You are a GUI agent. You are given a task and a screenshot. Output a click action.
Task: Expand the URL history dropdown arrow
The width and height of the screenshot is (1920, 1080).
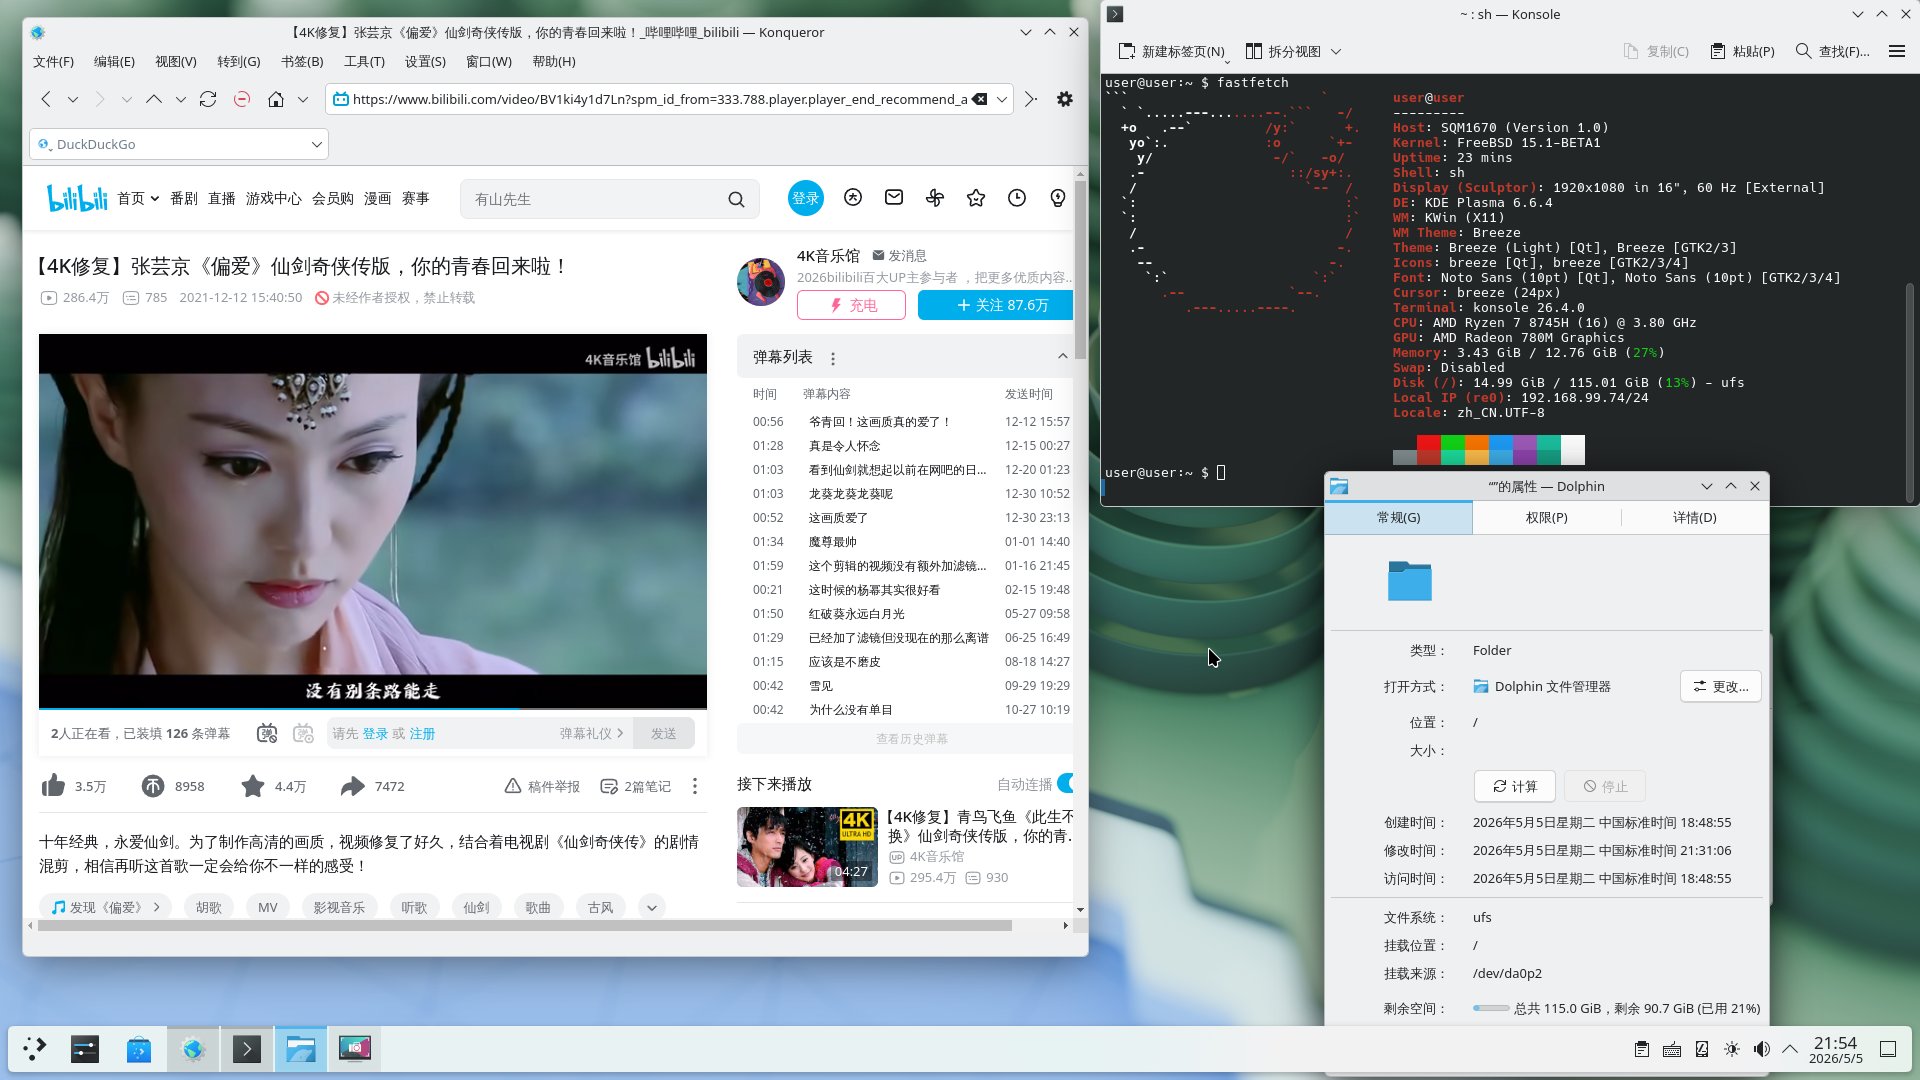(x=1002, y=99)
